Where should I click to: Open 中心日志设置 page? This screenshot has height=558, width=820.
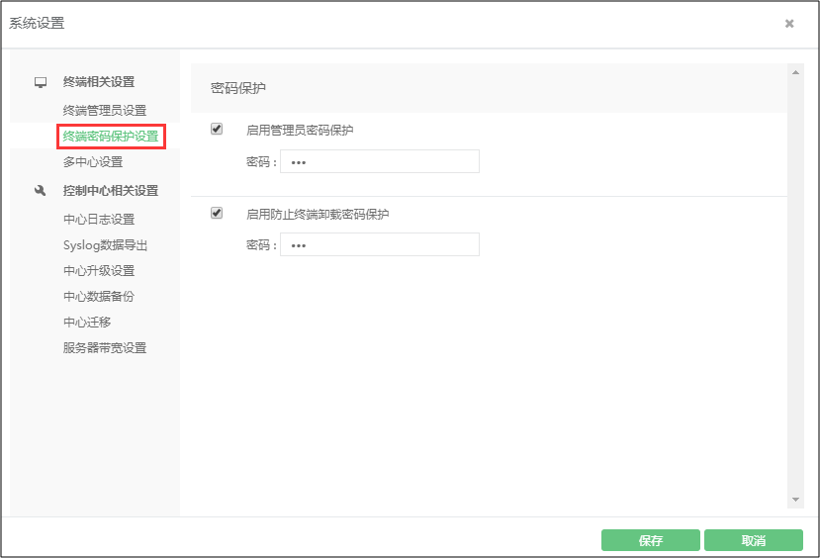point(99,219)
